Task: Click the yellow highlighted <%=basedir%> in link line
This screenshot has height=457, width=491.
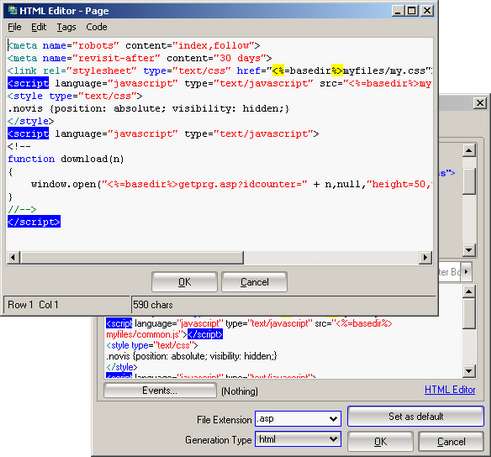Action: coord(308,70)
